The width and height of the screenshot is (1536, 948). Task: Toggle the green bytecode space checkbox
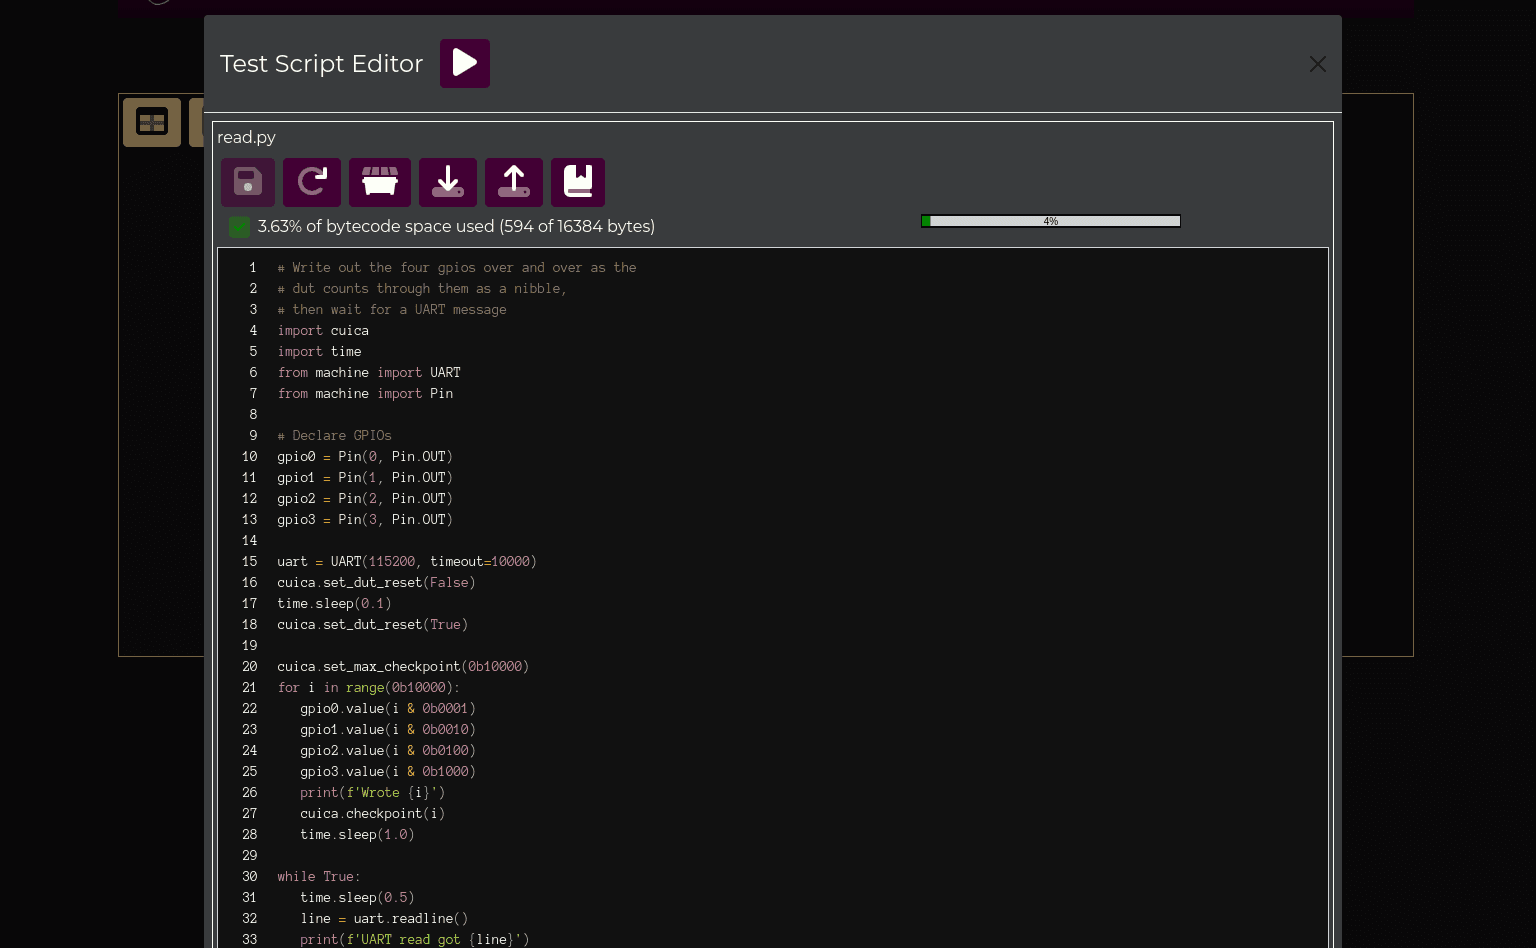[x=239, y=226]
